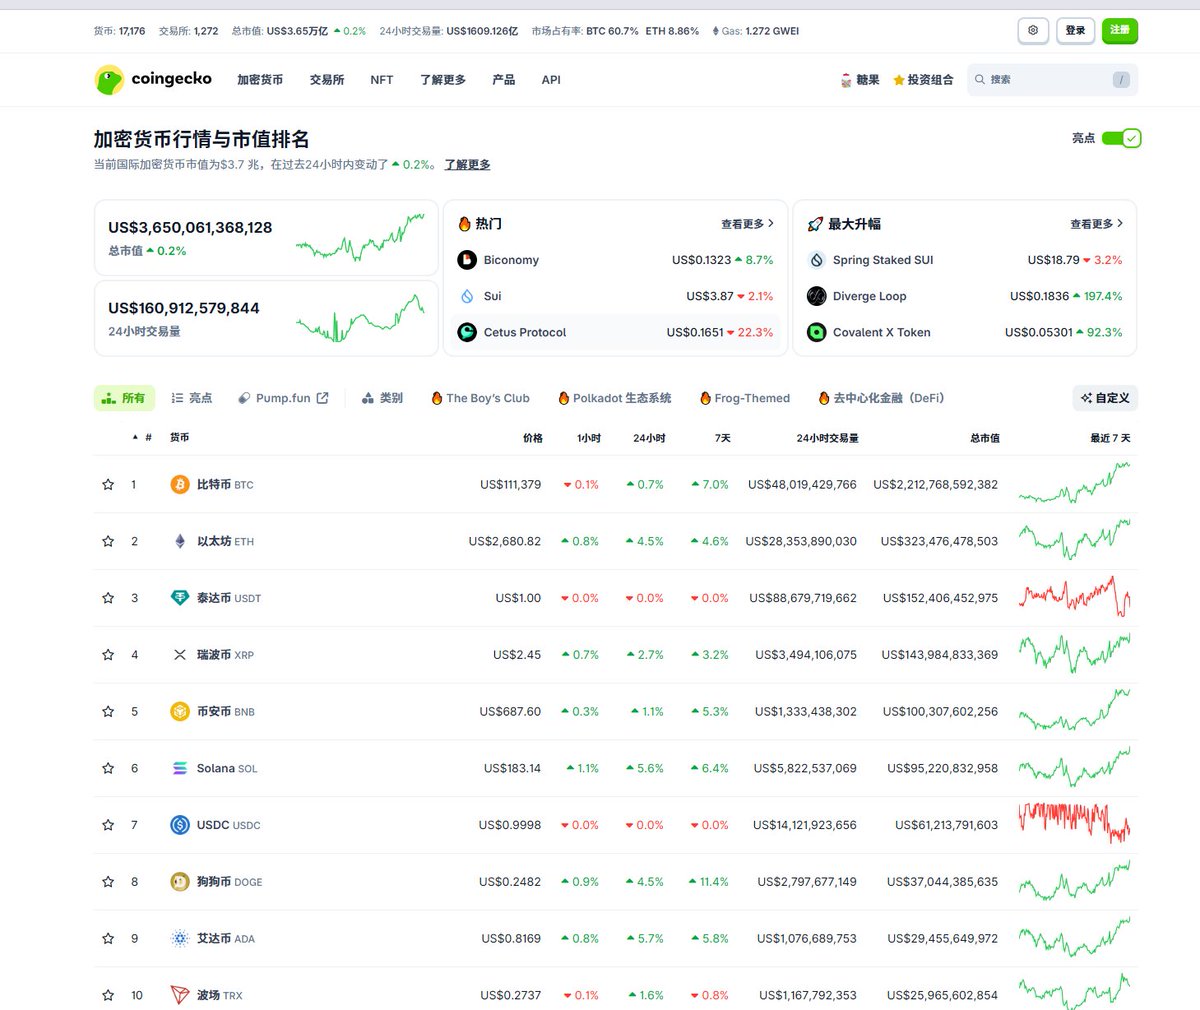Open USDT 7-day sparkline chart
Viewport: 1200px width, 1010px height.
pyautogui.click(x=1075, y=596)
